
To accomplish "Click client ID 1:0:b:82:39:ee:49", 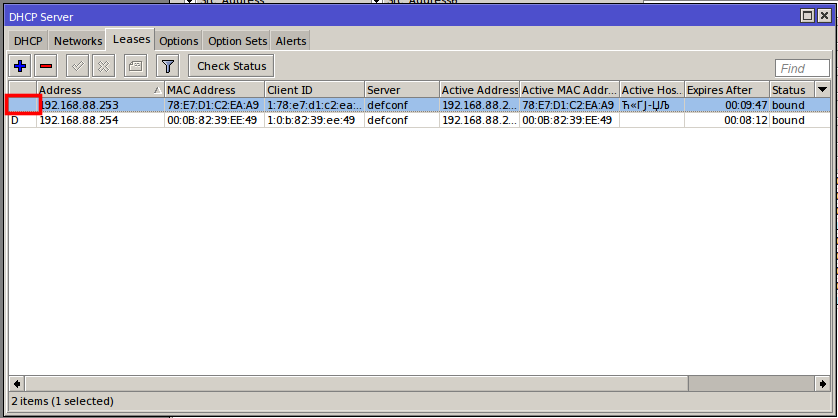I will click(312, 120).
